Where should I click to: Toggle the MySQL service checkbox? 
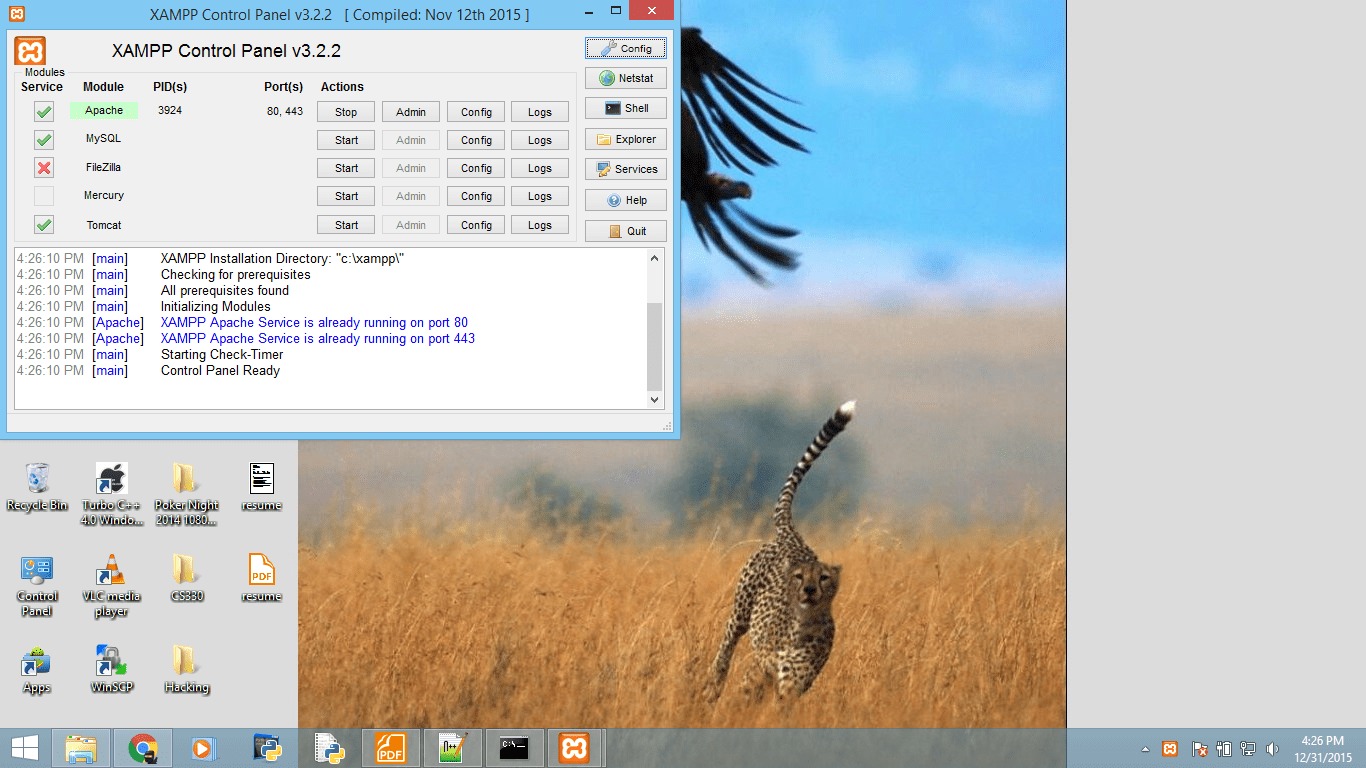tap(44, 139)
